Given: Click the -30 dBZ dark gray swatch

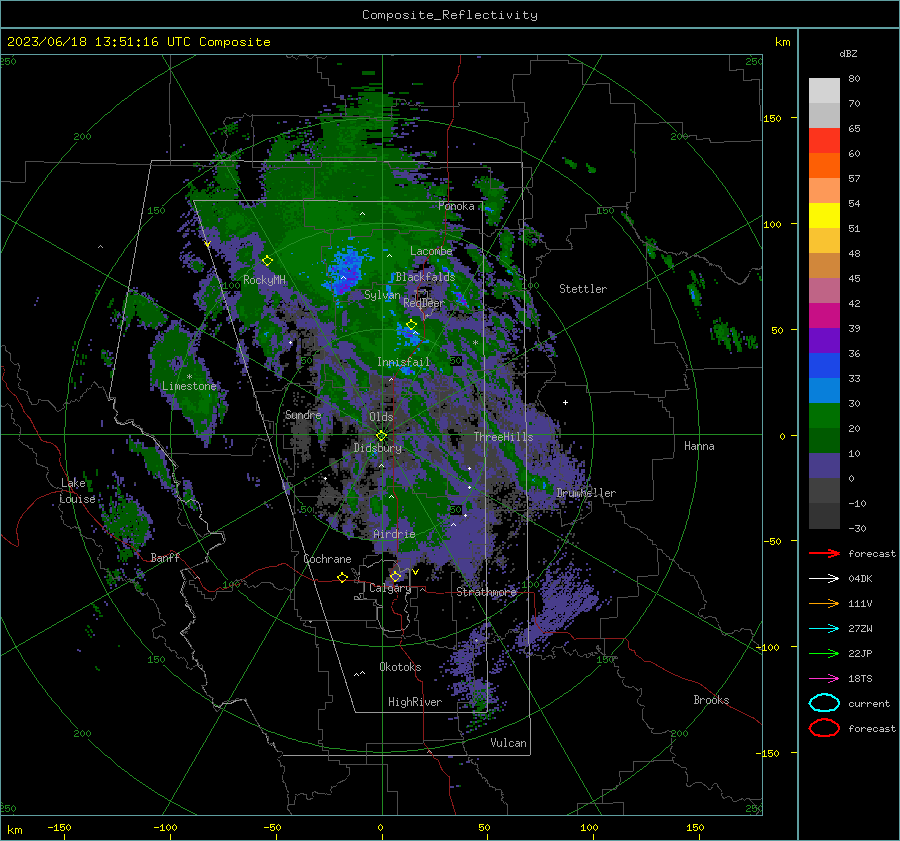Looking at the screenshot, I should tap(824, 516).
